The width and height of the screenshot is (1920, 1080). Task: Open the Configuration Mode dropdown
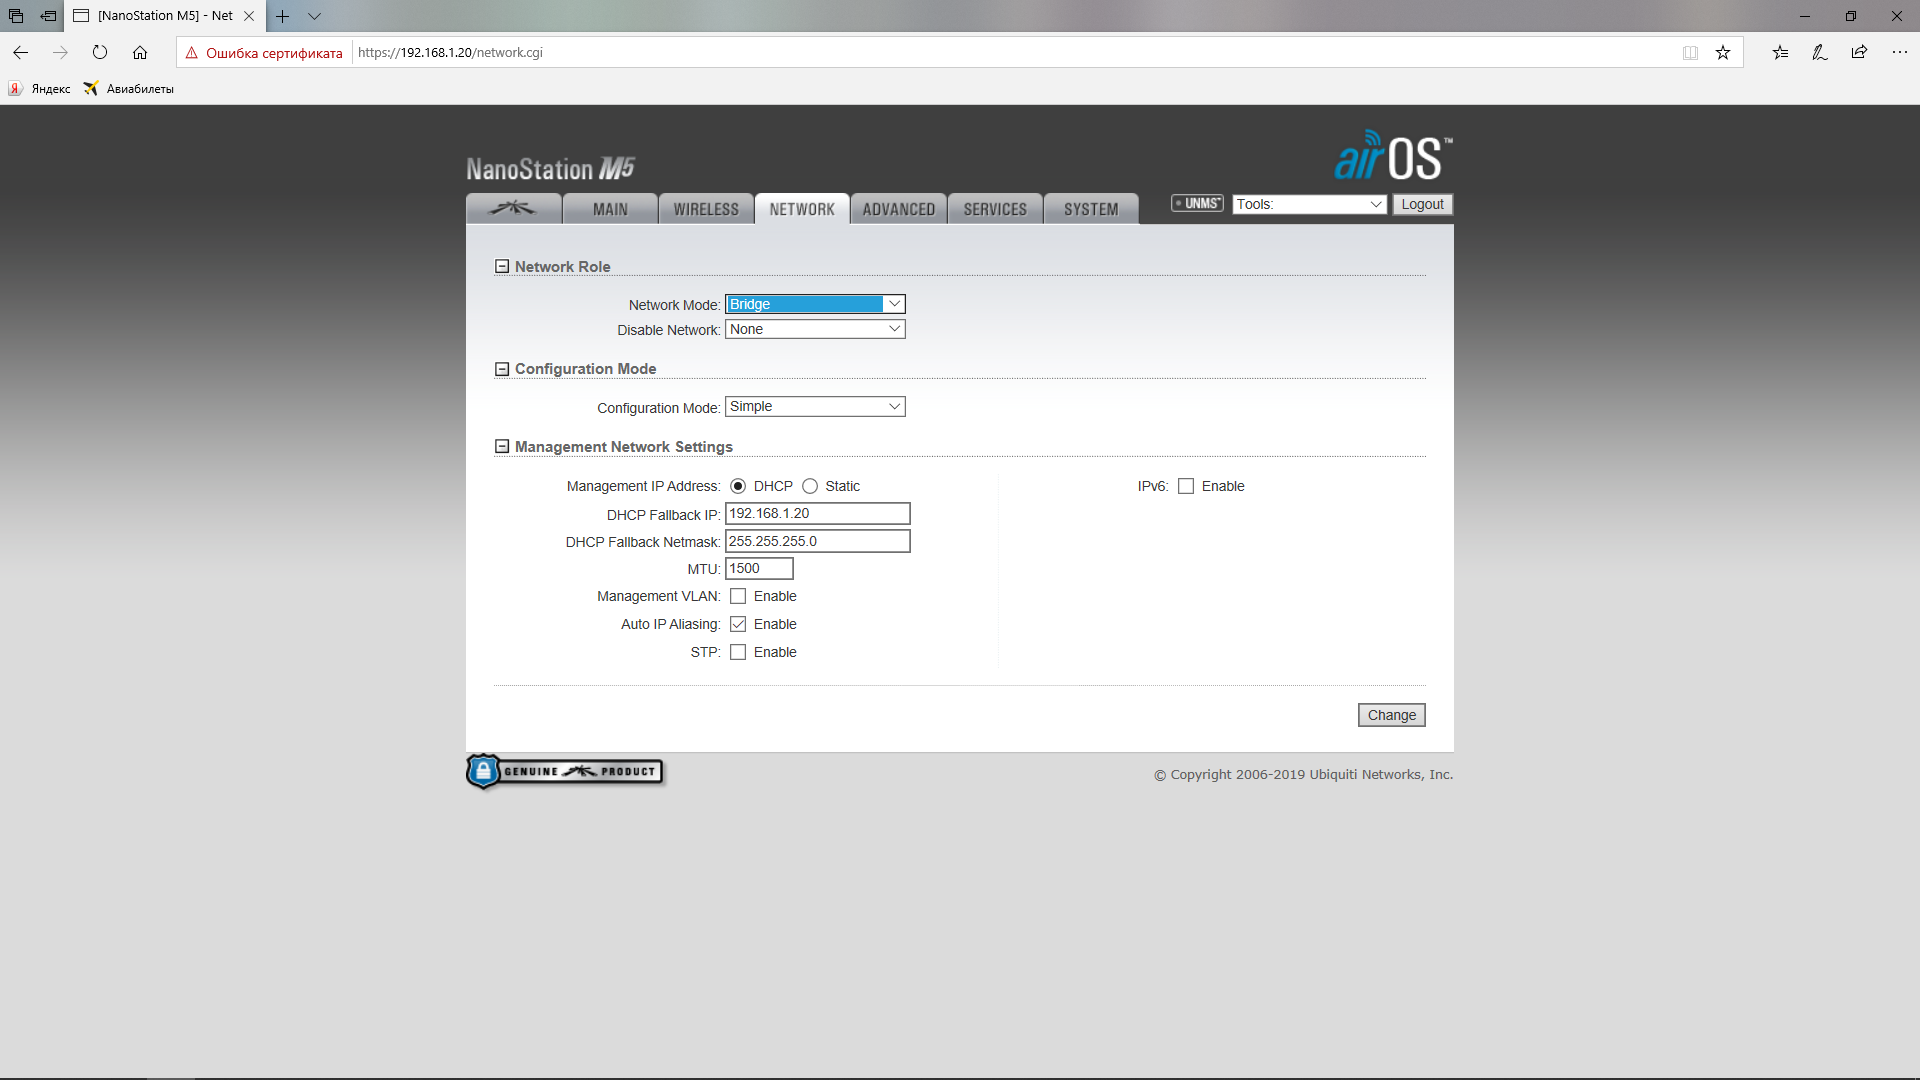pyautogui.click(x=815, y=407)
